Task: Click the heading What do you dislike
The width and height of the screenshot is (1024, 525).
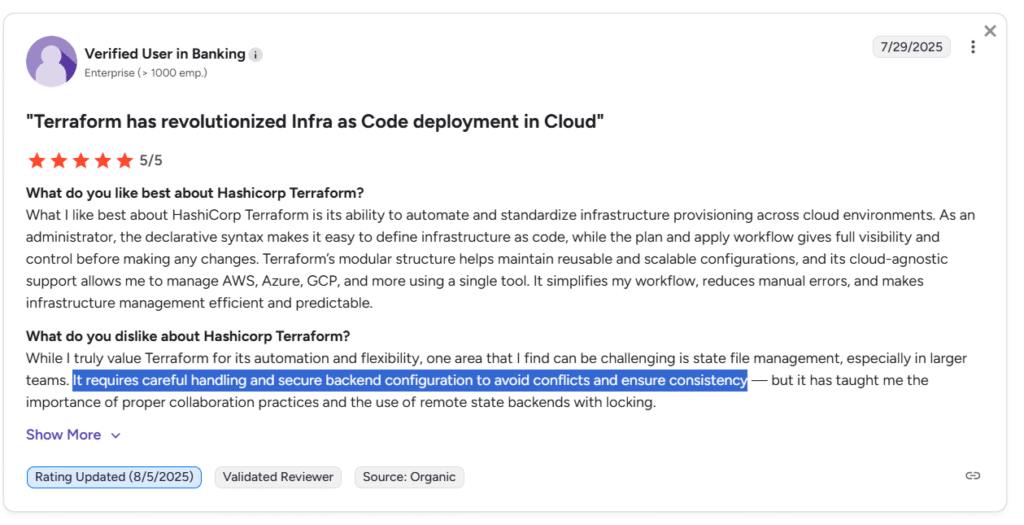Action: click(x=188, y=336)
